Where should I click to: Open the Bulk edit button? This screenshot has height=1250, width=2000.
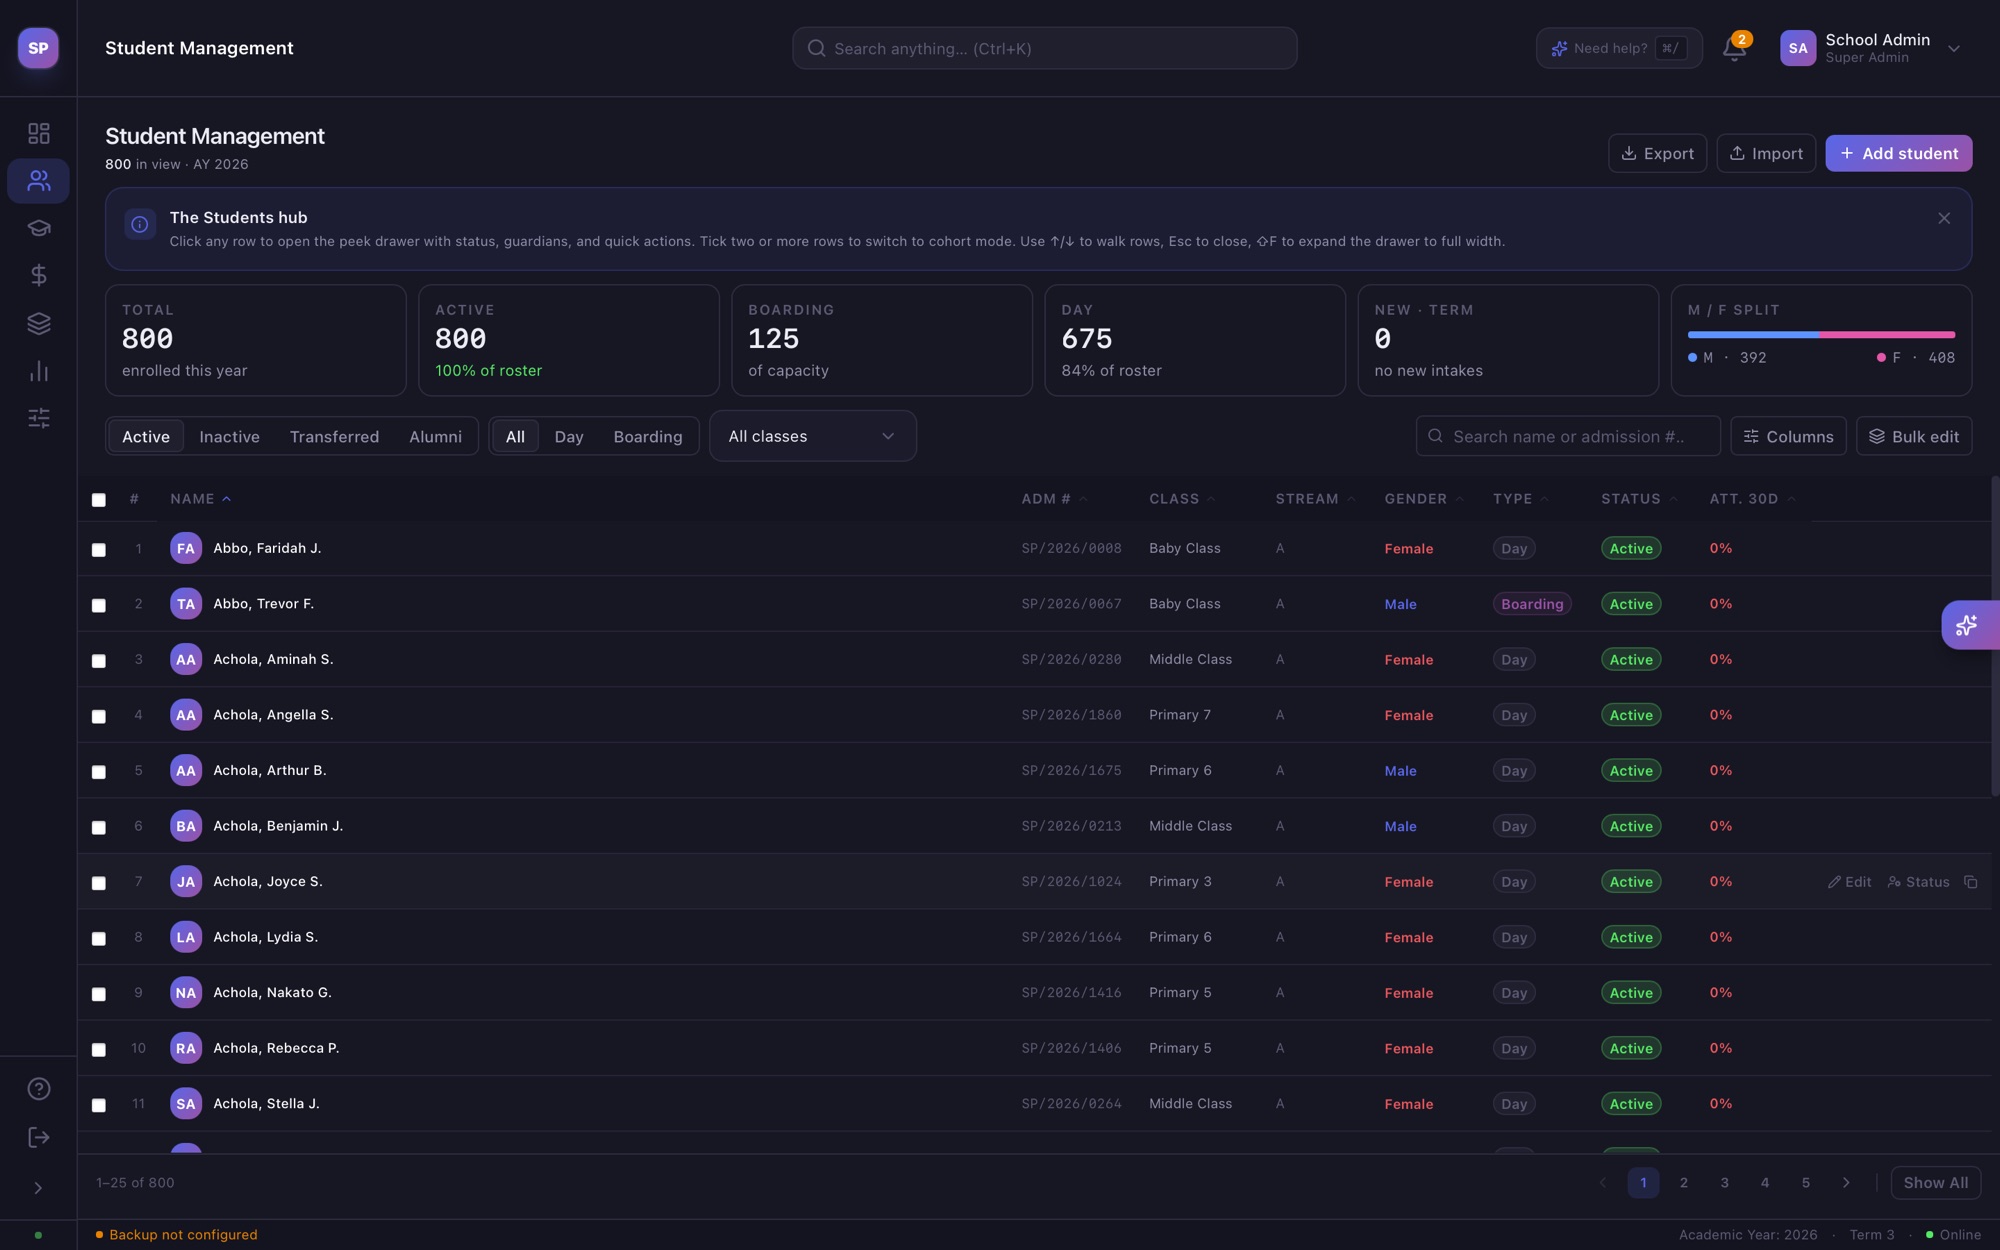pos(1914,437)
